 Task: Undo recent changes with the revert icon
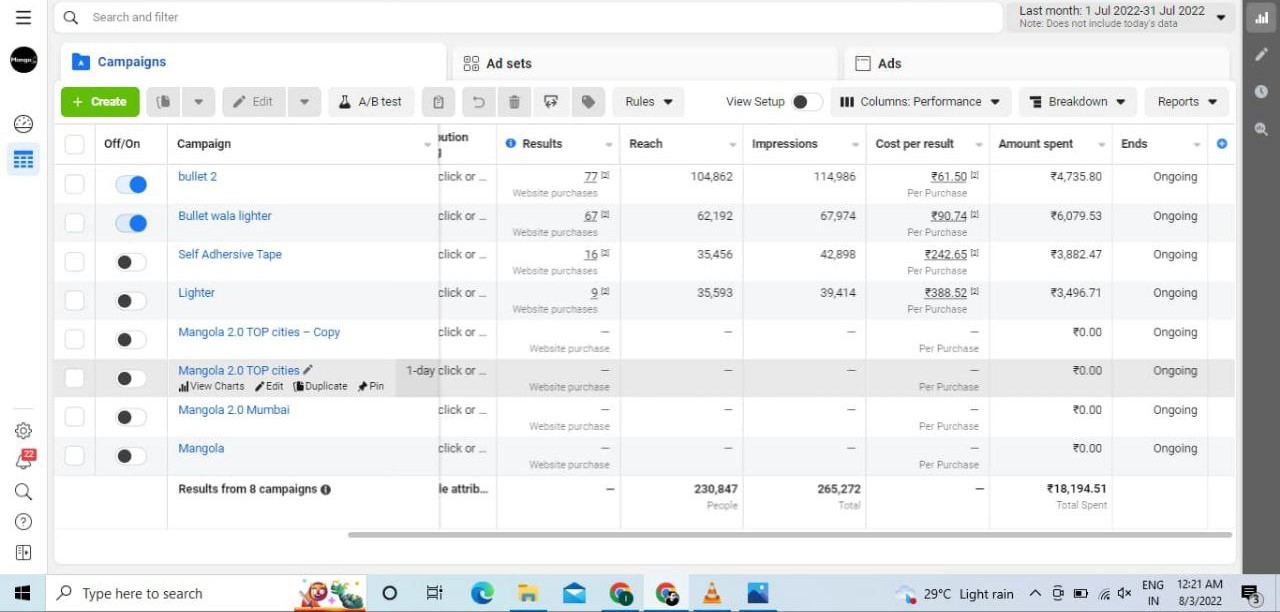click(478, 101)
